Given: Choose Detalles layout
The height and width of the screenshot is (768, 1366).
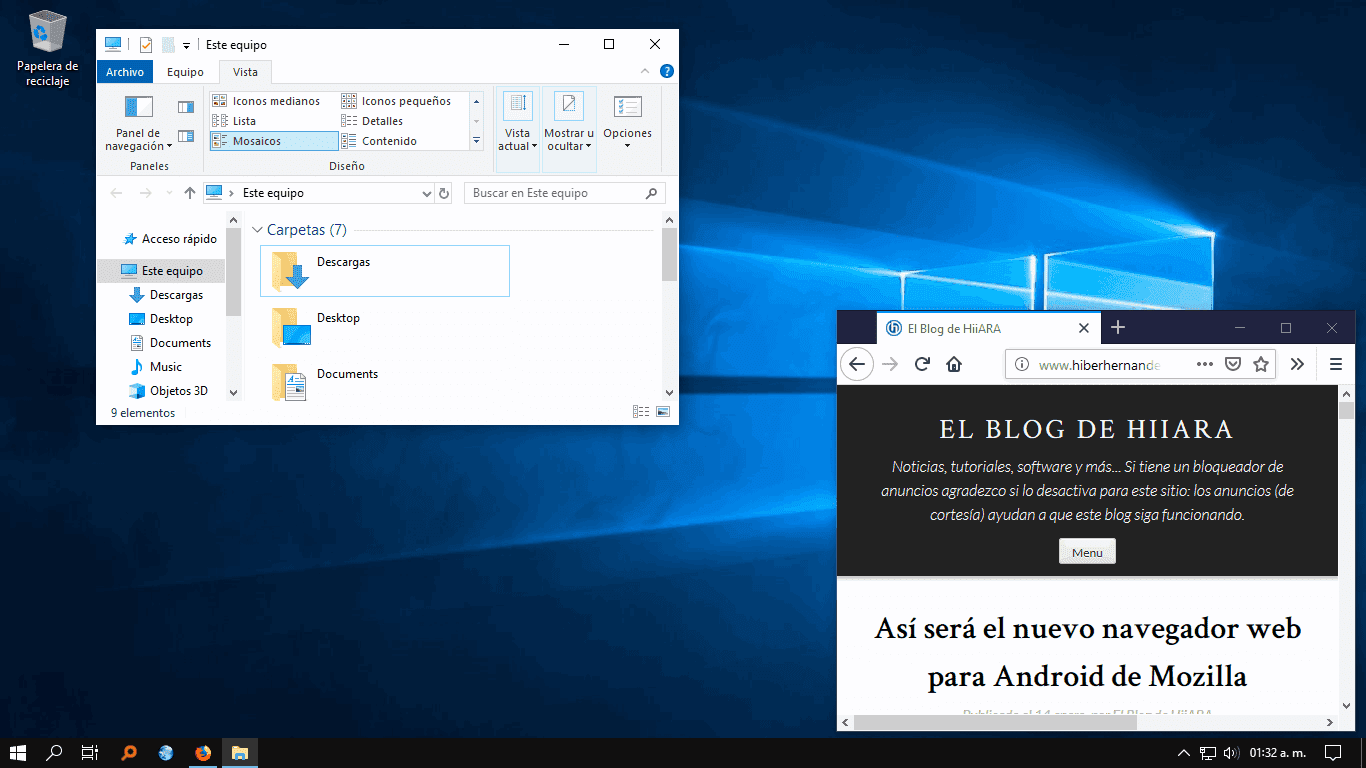Looking at the screenshot, I should point(403,121).
